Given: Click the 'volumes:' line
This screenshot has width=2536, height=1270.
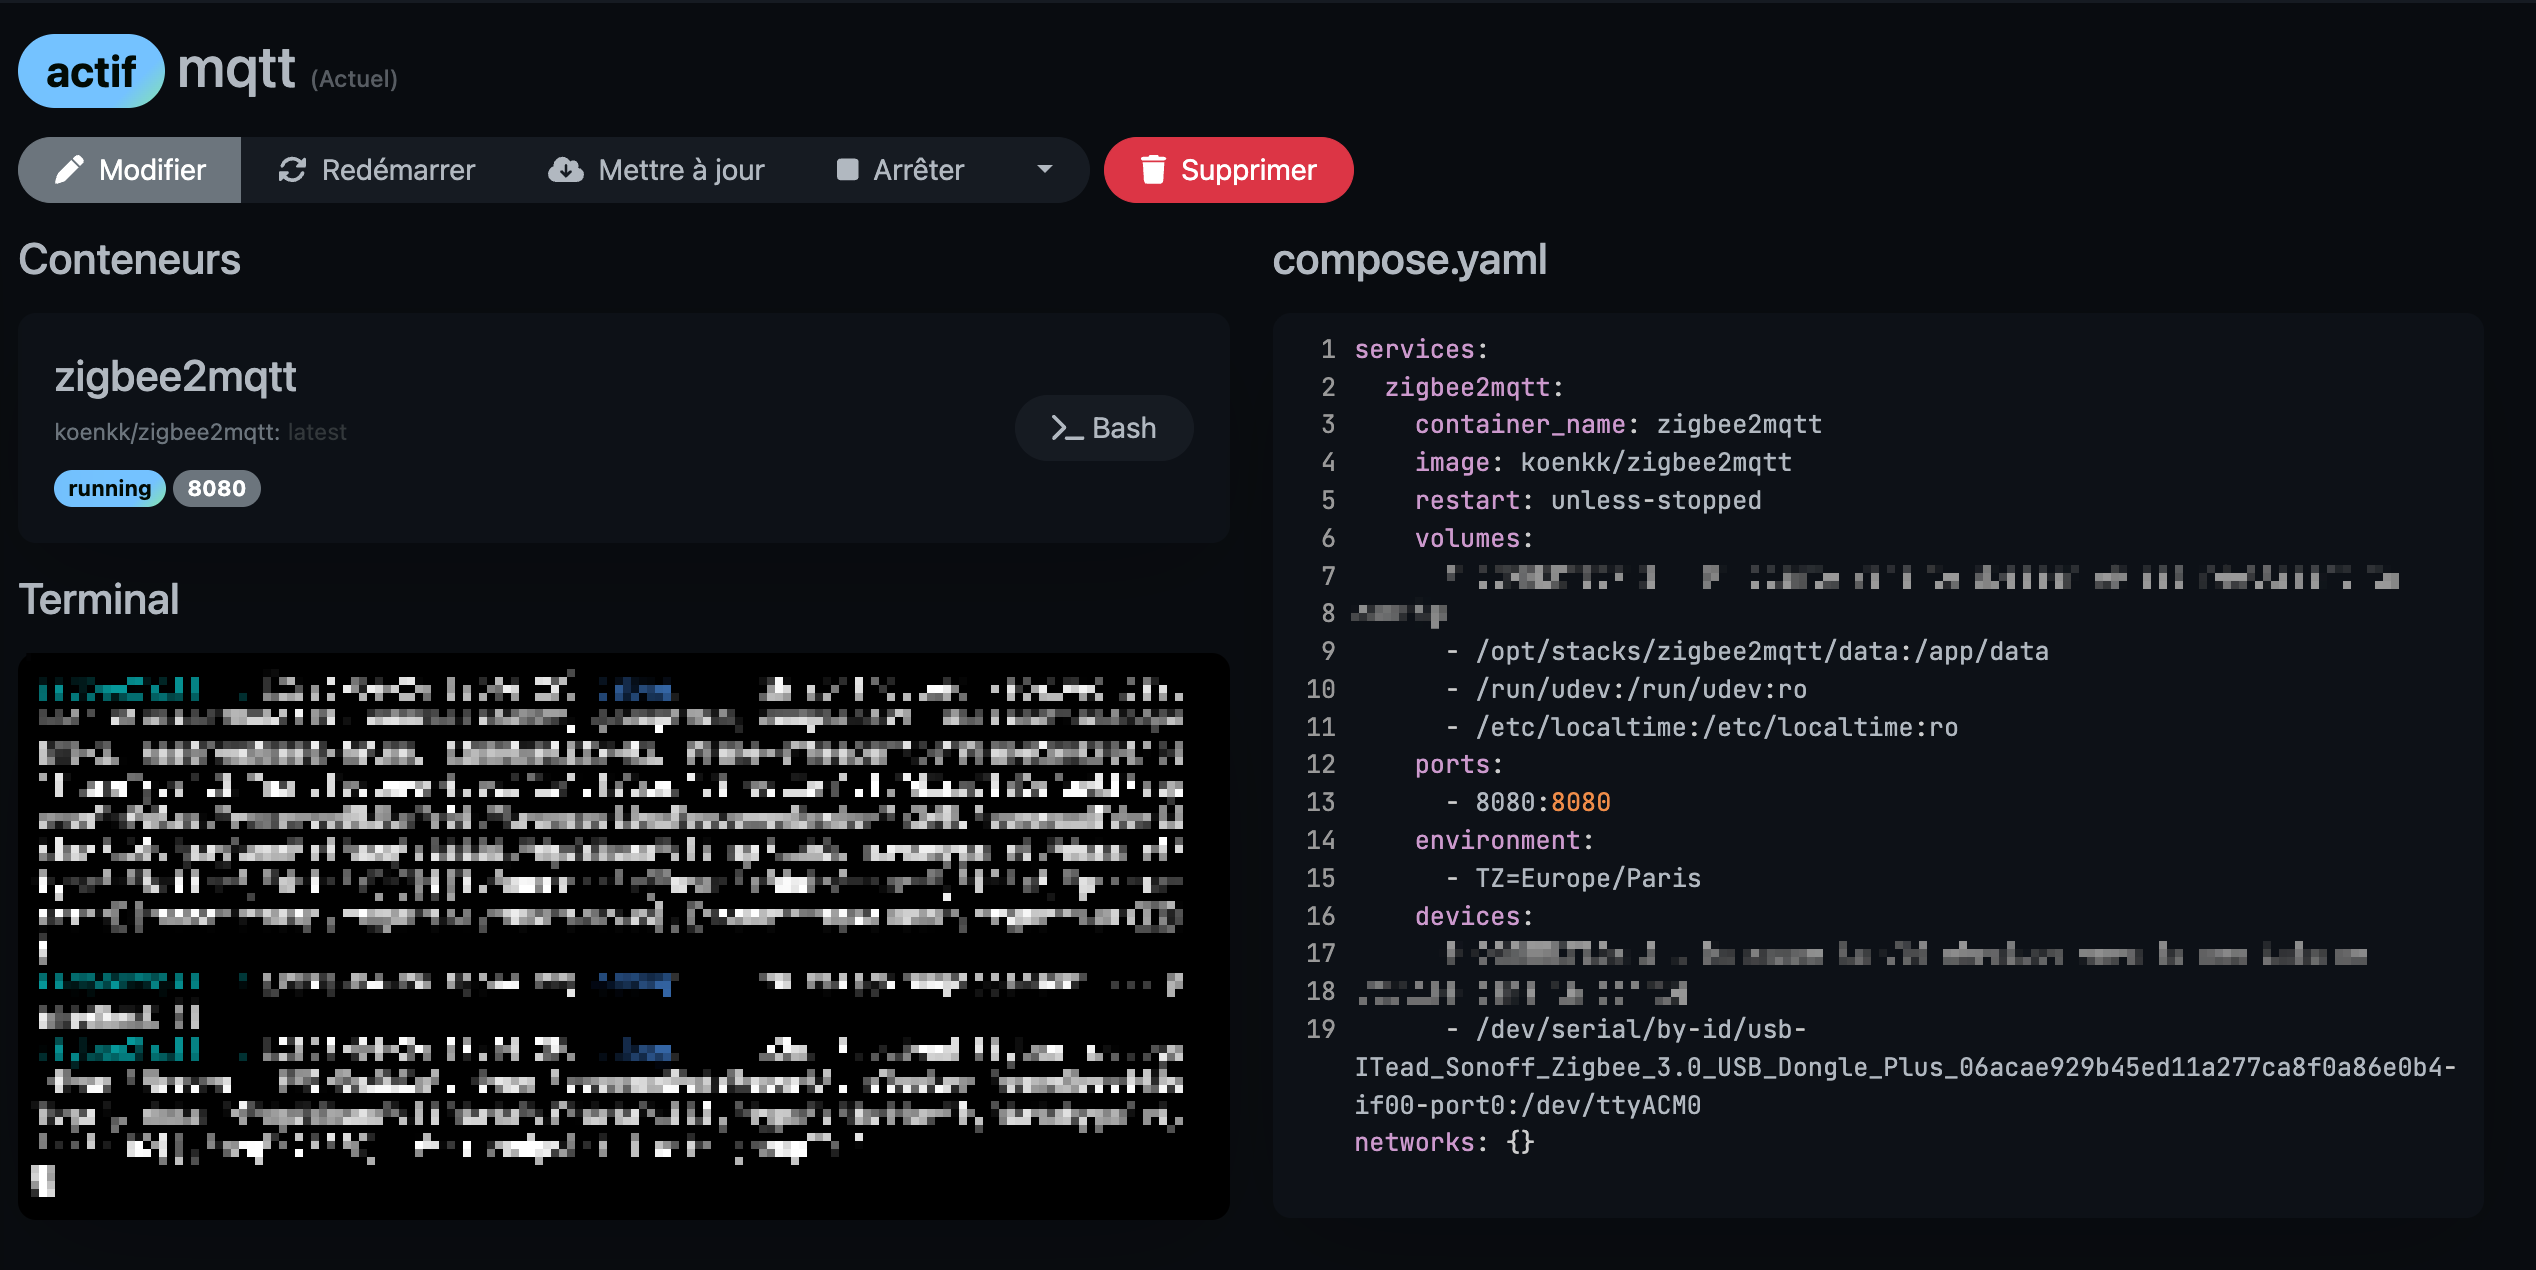Looking at the screenshot, I should coord(1474,538).
